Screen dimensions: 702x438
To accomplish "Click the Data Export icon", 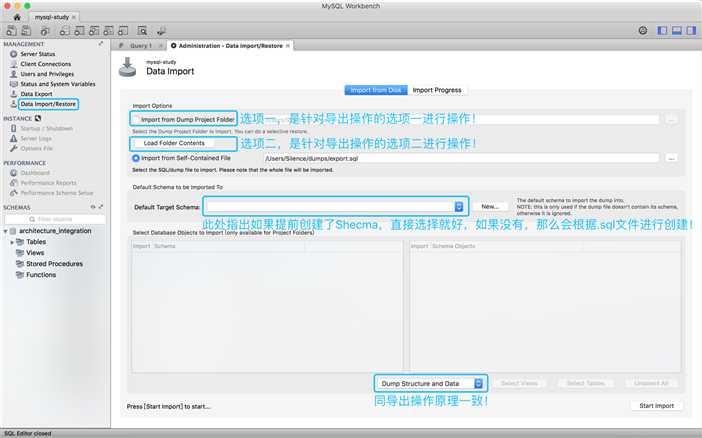I will (13, 94).
